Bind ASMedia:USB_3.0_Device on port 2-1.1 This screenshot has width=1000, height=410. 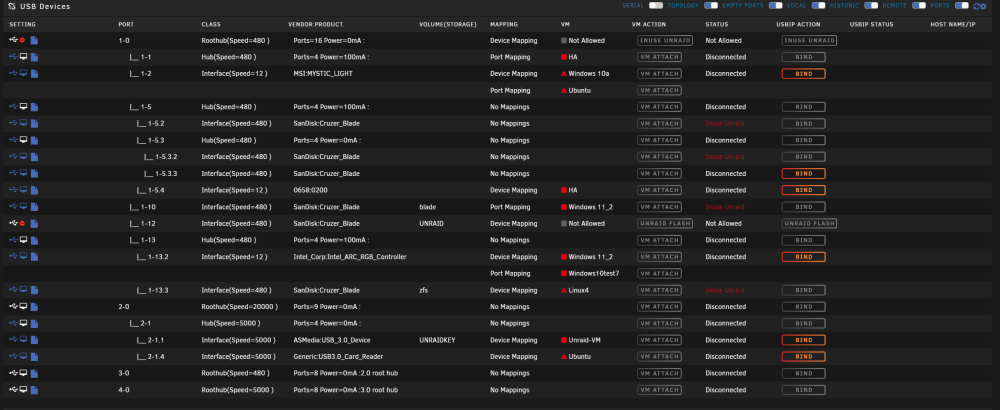click(x=804, y=340)
